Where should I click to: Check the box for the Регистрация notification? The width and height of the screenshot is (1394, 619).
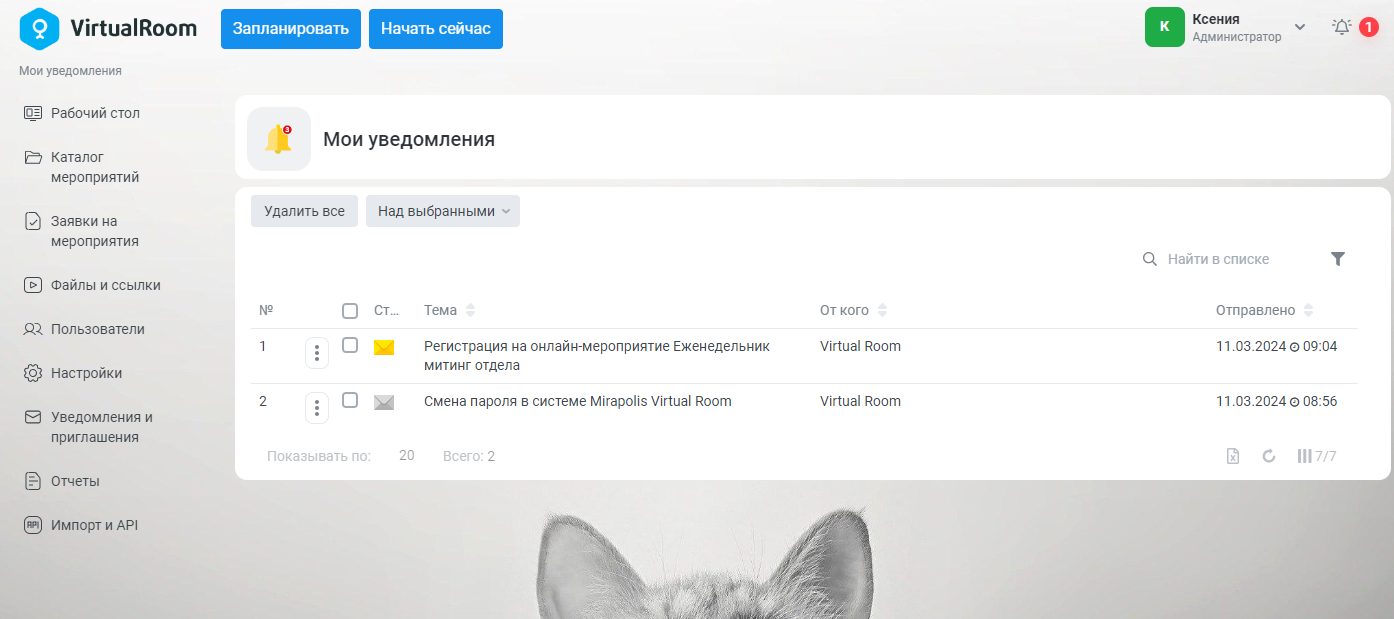point(350,345)
